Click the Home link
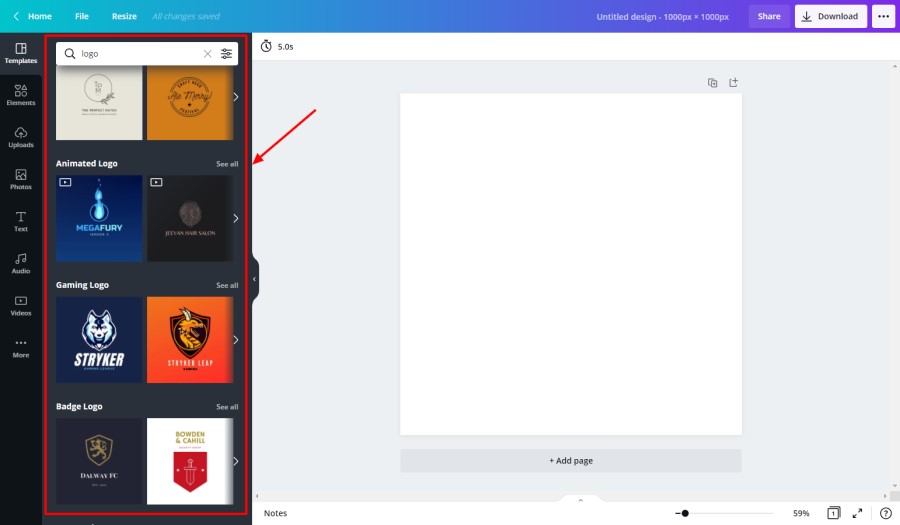Viewport: 900px width, 525px height. 40,16
